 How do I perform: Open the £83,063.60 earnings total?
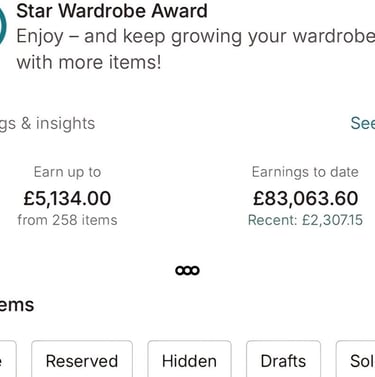coord(306,198)
